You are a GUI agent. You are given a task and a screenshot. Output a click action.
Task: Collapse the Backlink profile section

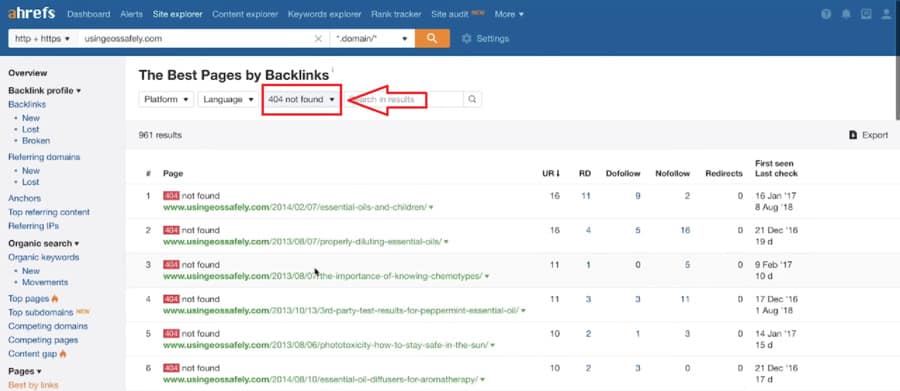pyautogui.click(x=44, y=91)
